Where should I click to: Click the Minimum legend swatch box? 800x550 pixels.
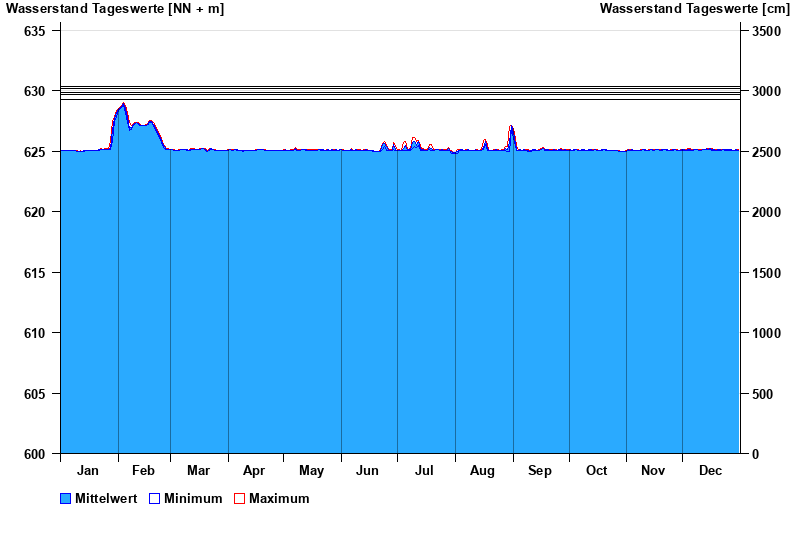(x=154, y=499)
